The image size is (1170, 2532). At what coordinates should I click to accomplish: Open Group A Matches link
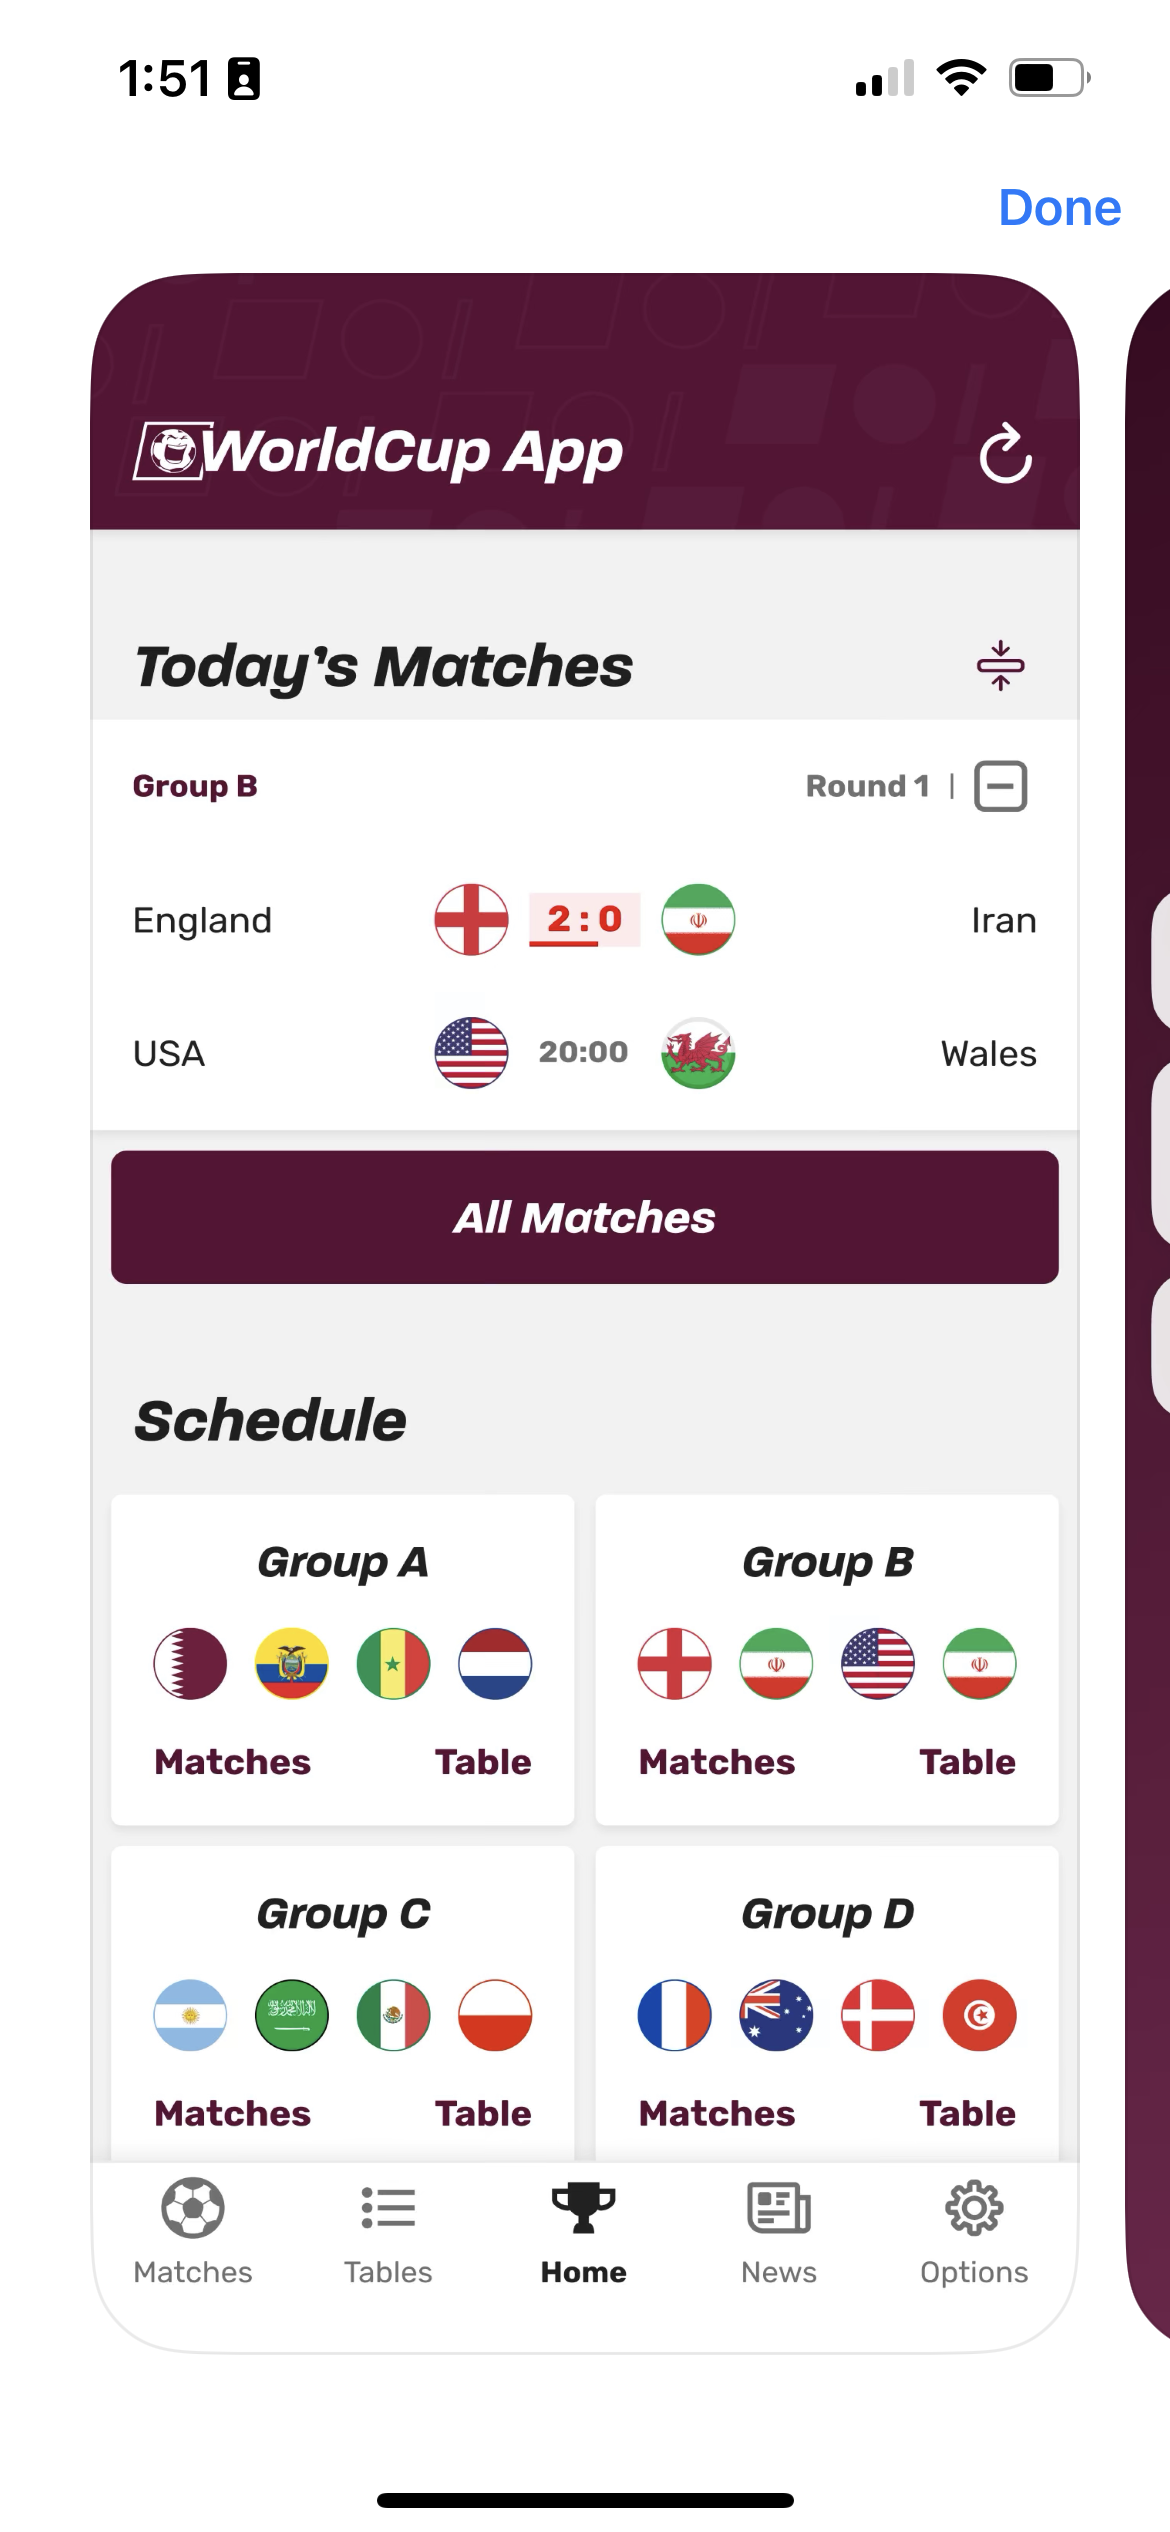tap(232, 1762)
